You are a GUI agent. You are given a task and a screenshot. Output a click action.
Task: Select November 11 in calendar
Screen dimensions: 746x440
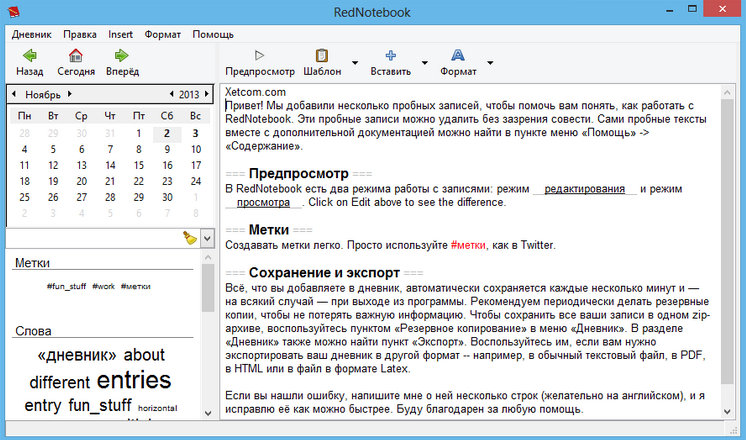coord(24,165)
